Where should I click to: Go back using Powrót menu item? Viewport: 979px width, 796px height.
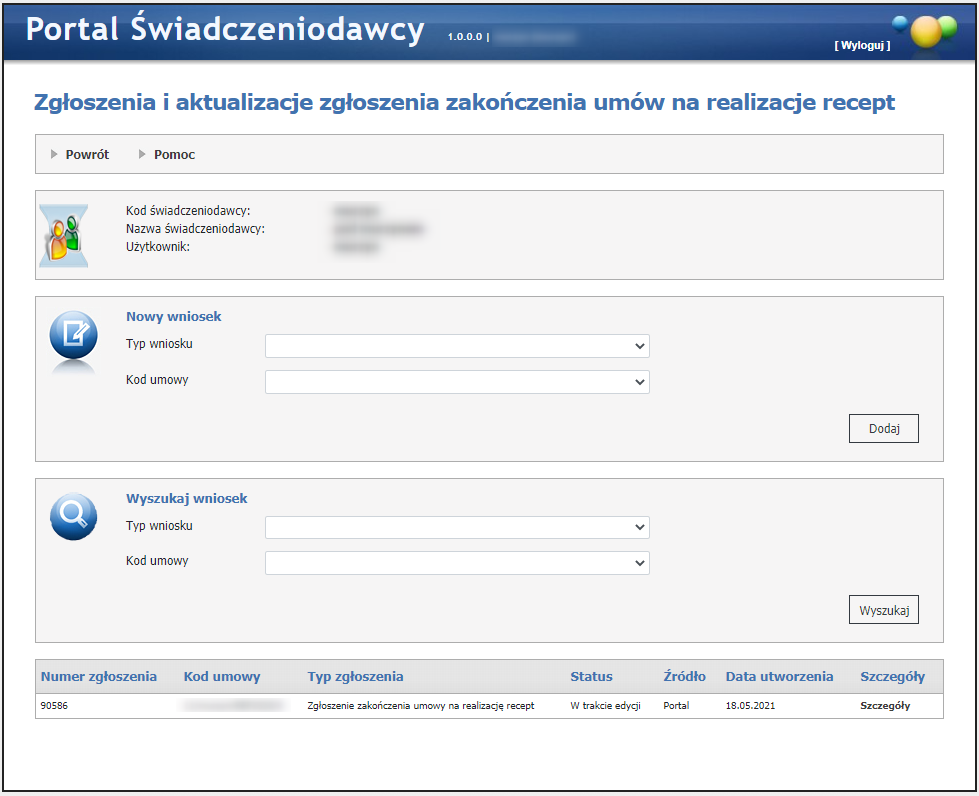tap(87, 155)
